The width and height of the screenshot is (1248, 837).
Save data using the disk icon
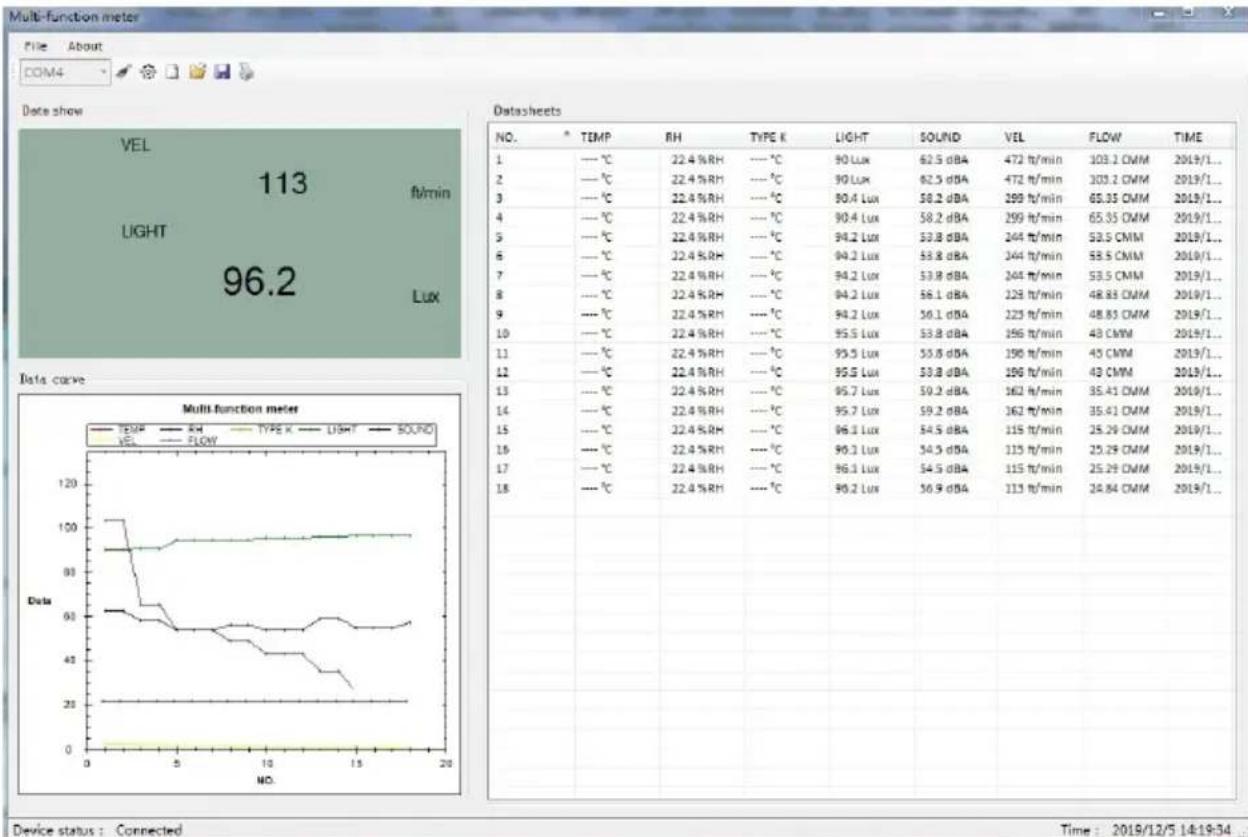point(222,72)
